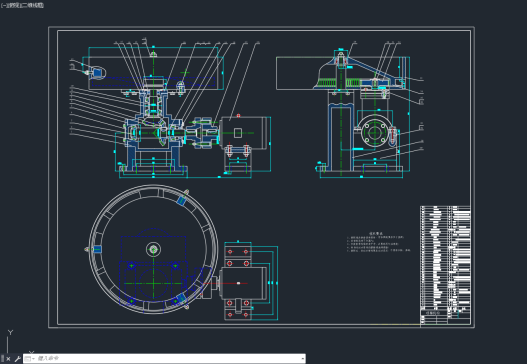Grab the command line drag handle
Viewport: 527px width, 364px height.
[3, 359]
